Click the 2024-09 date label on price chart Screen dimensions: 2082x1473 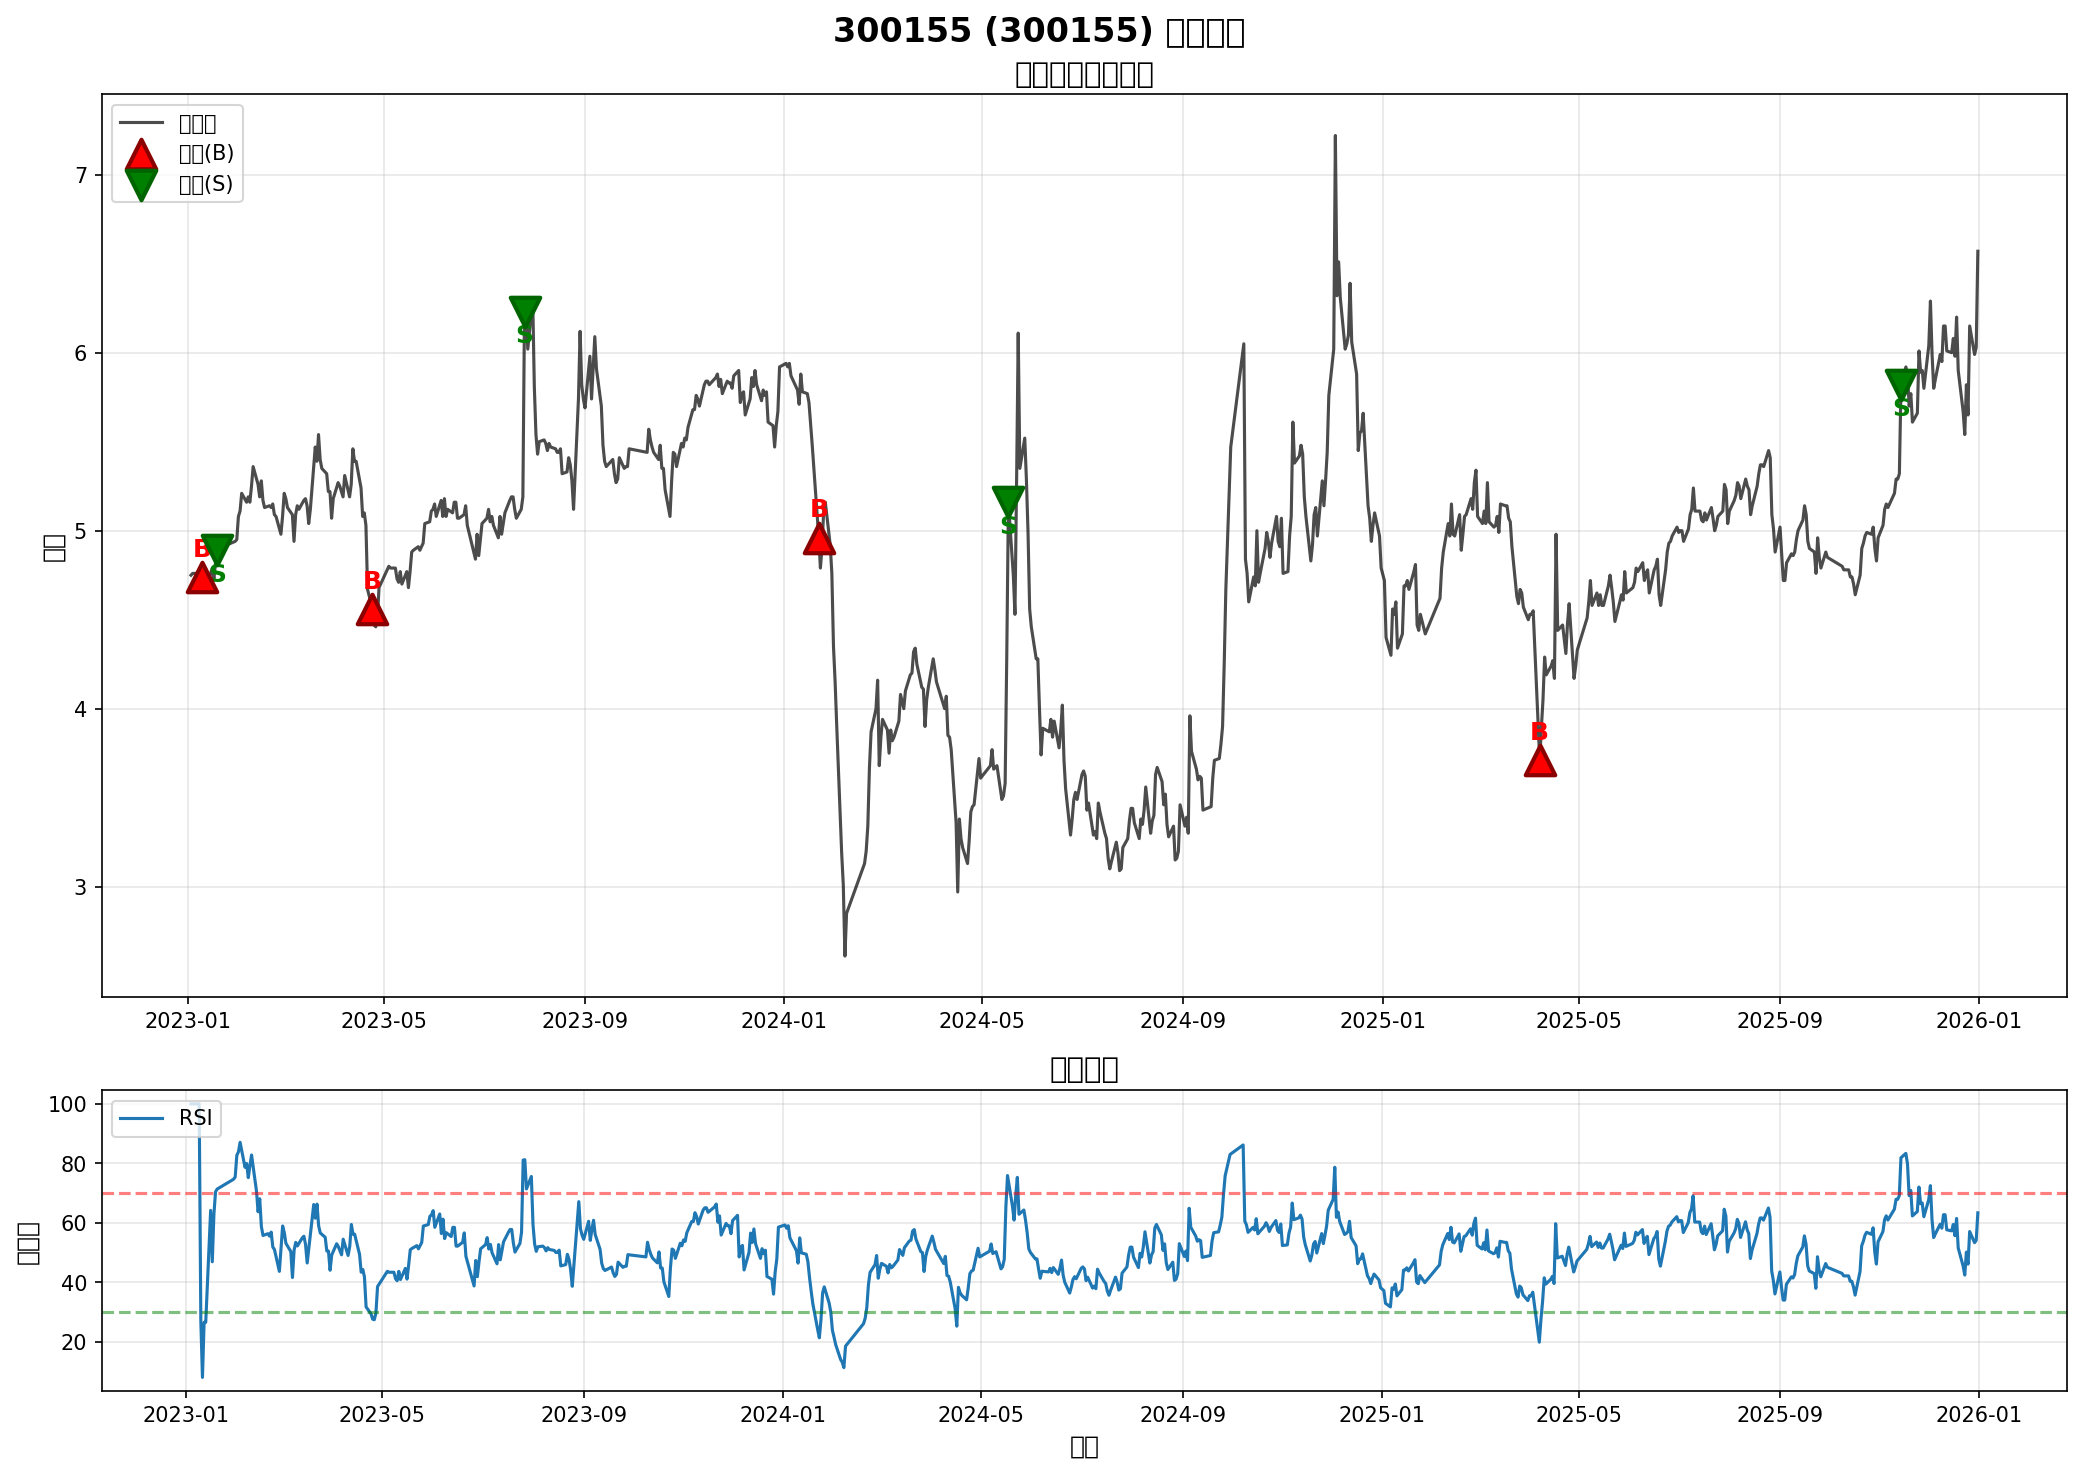(1182, 1021)
